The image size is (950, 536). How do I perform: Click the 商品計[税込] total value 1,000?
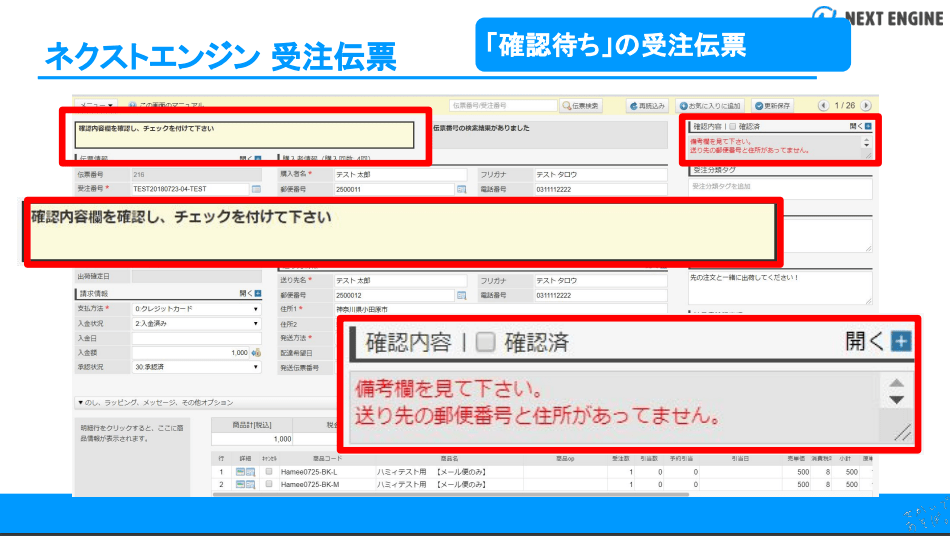pos(252,438)
